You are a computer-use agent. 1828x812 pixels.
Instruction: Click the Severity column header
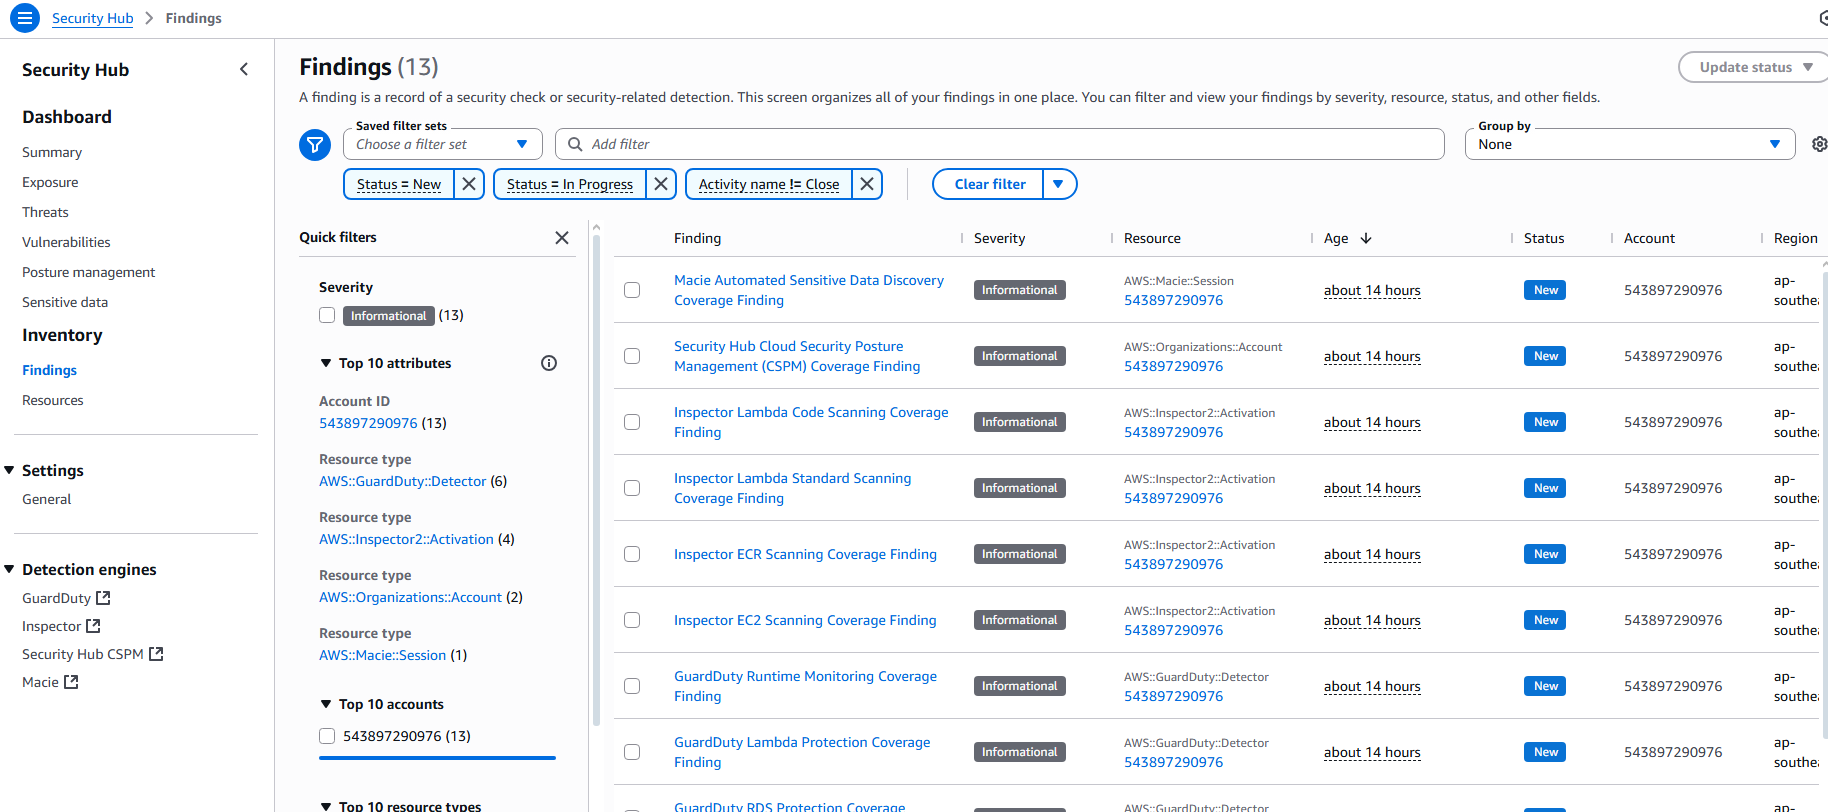(1000, 238)
